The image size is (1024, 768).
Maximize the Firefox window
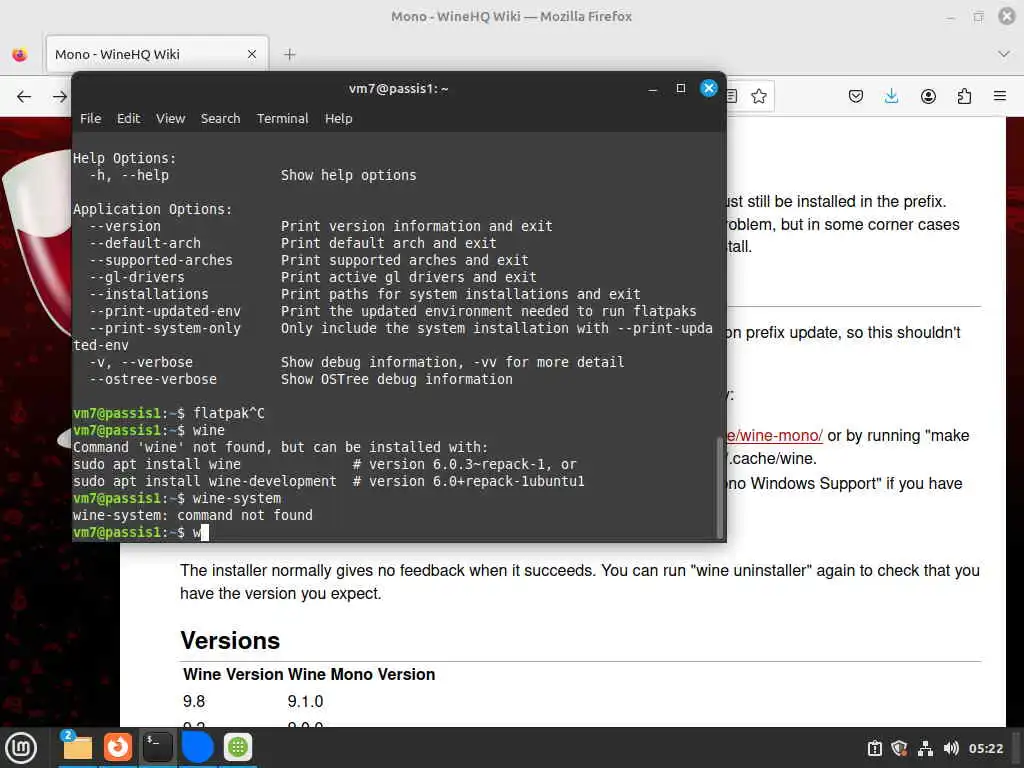pyautogui.click(x=978, y=16)
